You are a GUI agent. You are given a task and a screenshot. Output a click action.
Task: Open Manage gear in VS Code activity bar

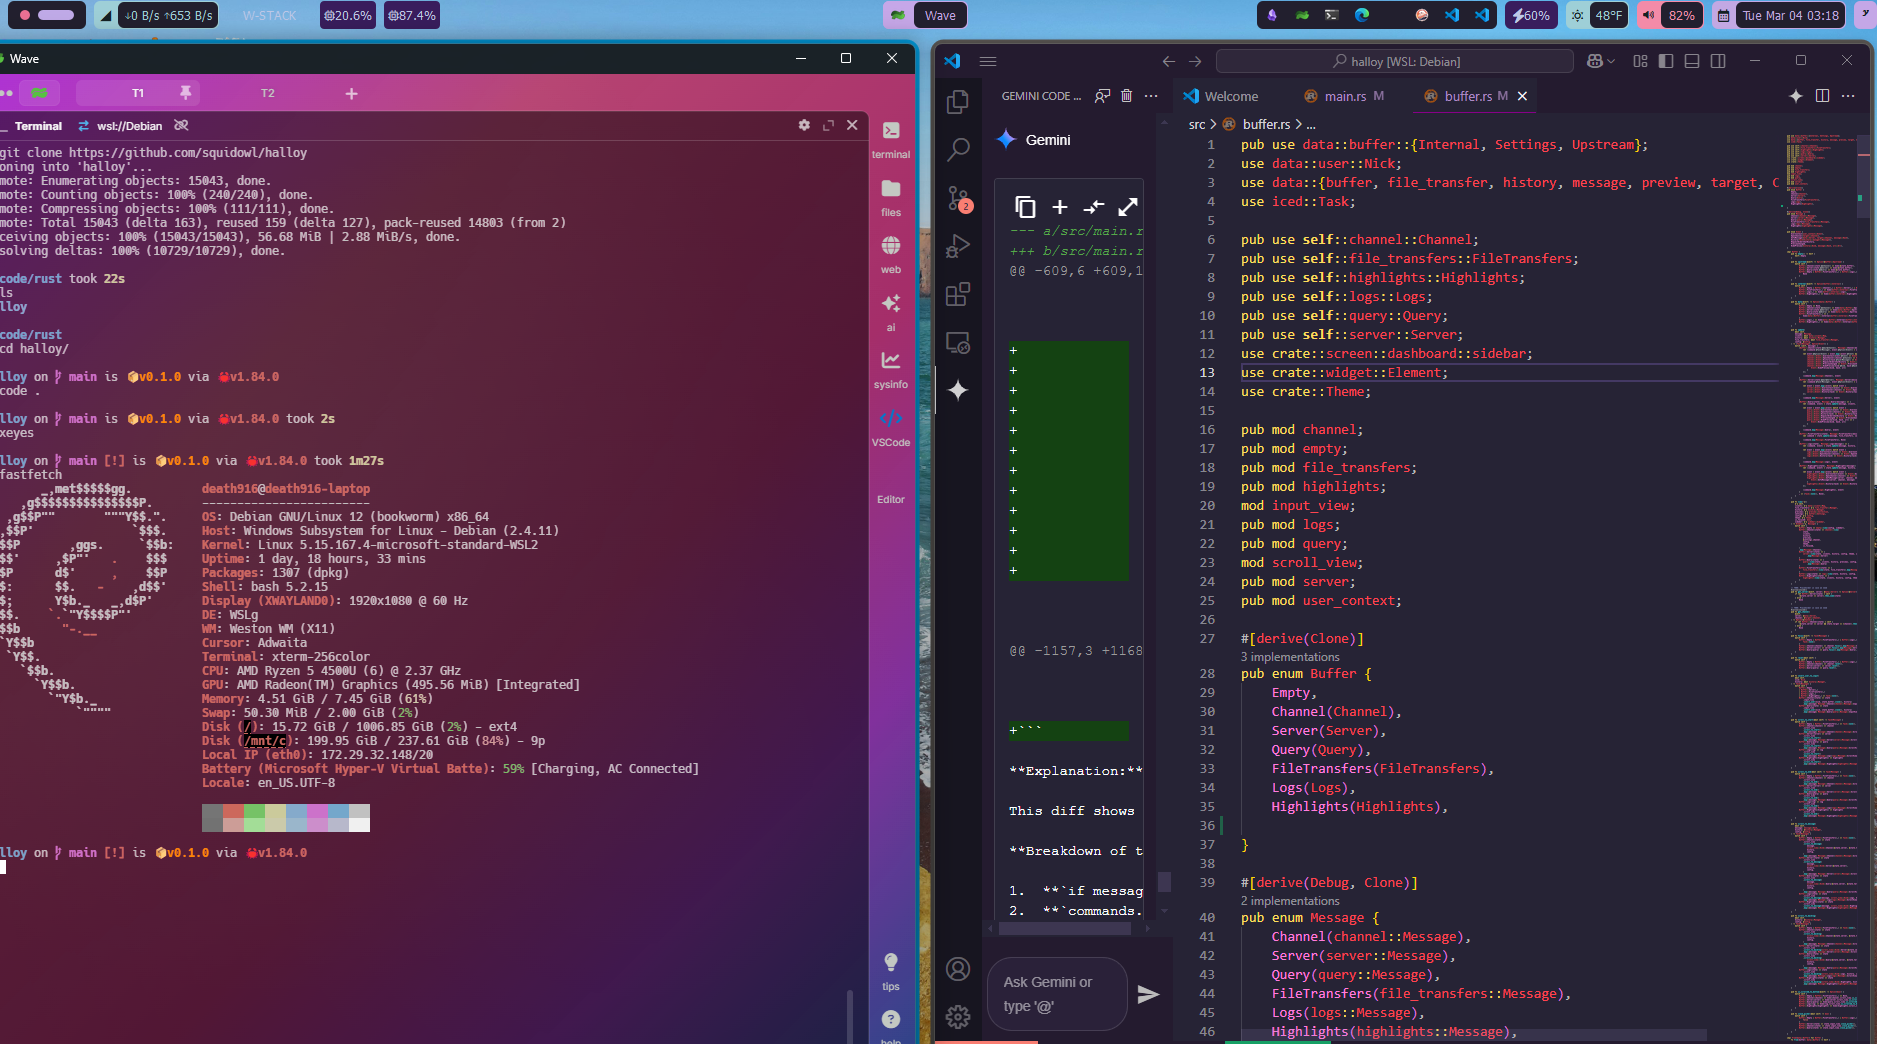click(x=958, y=1017)
